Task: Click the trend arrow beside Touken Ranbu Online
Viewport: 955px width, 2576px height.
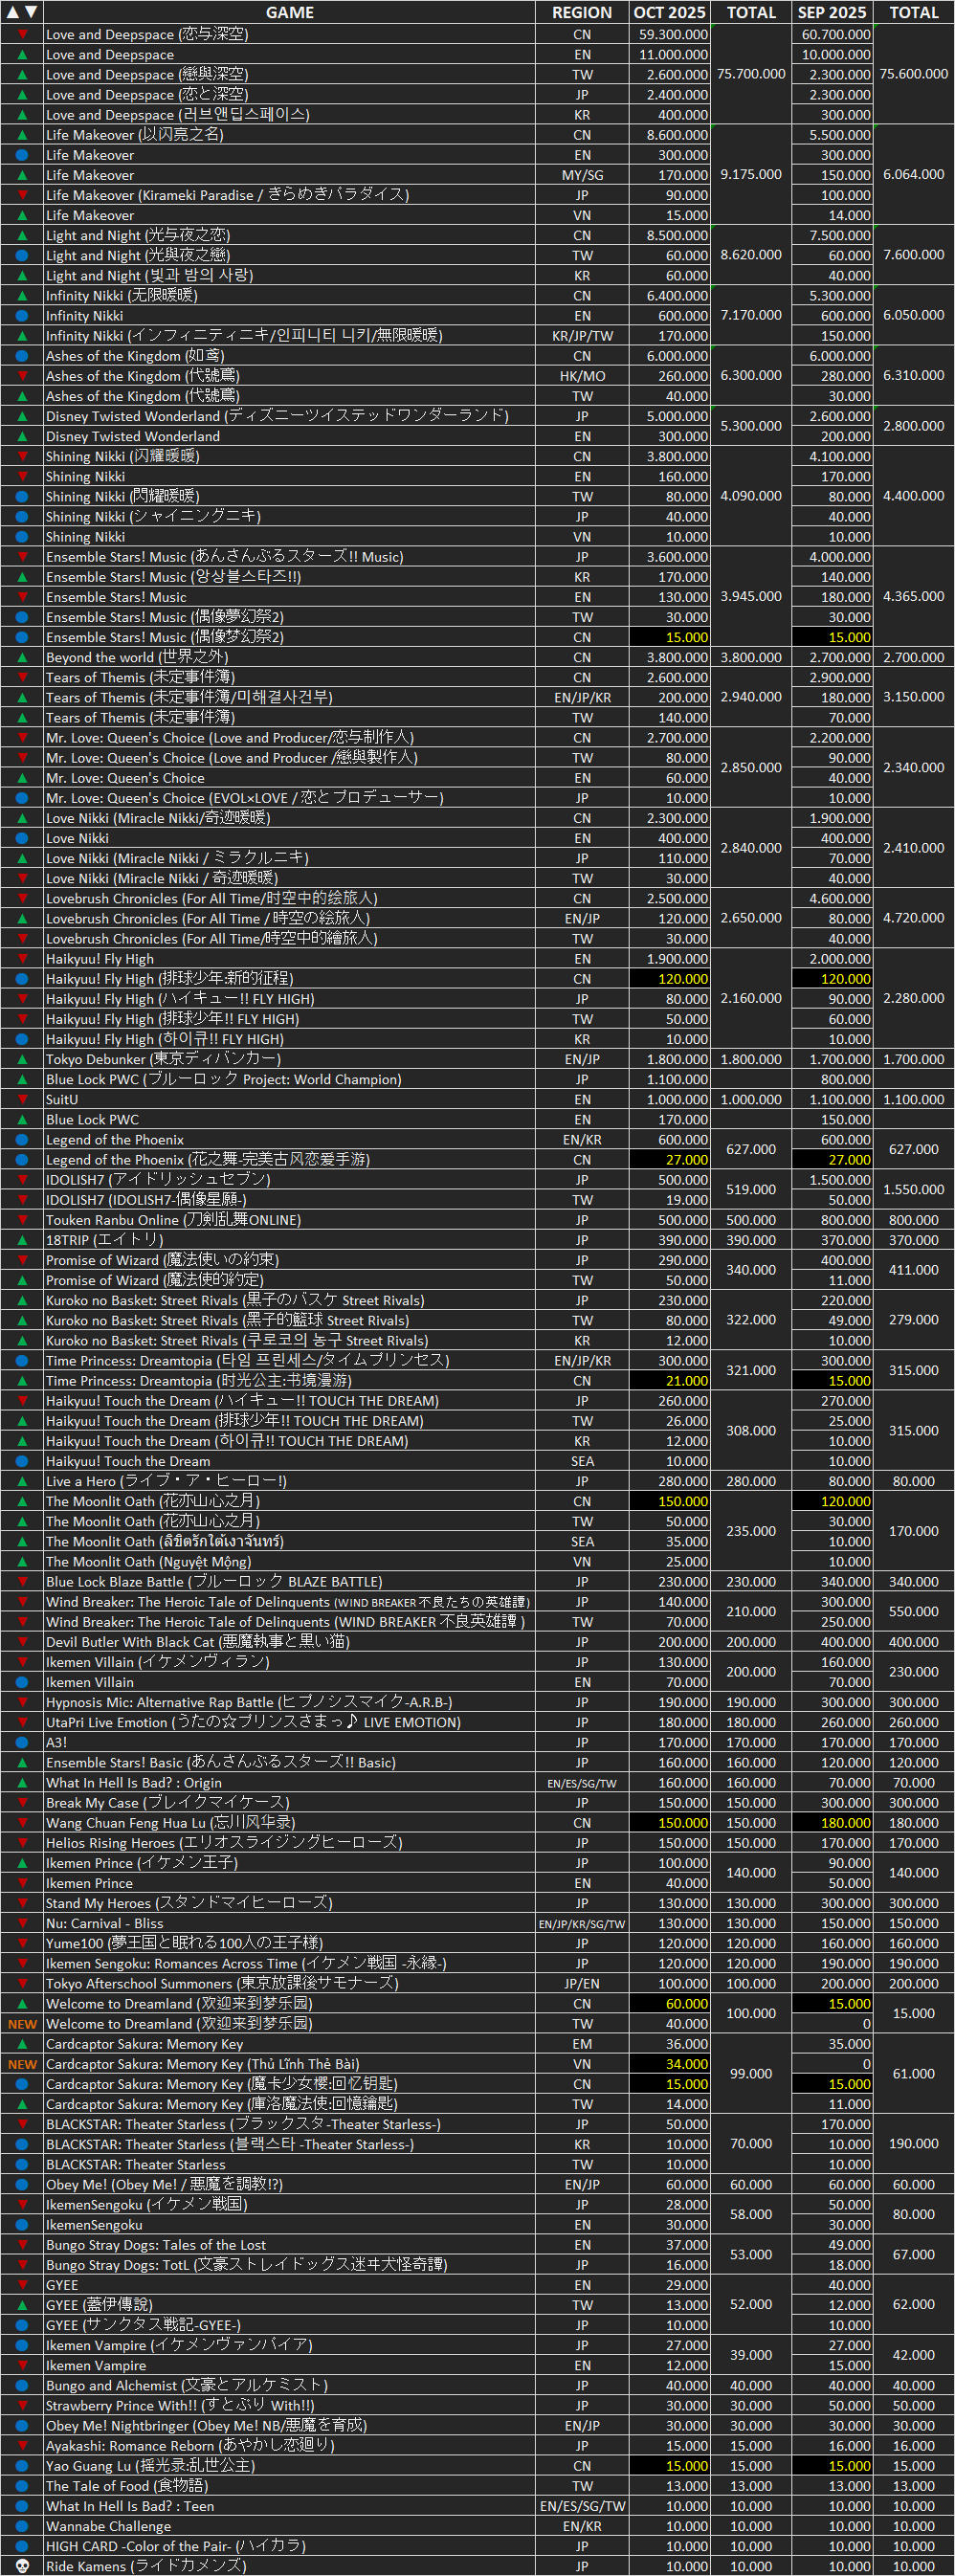Action: point(22,1220)
